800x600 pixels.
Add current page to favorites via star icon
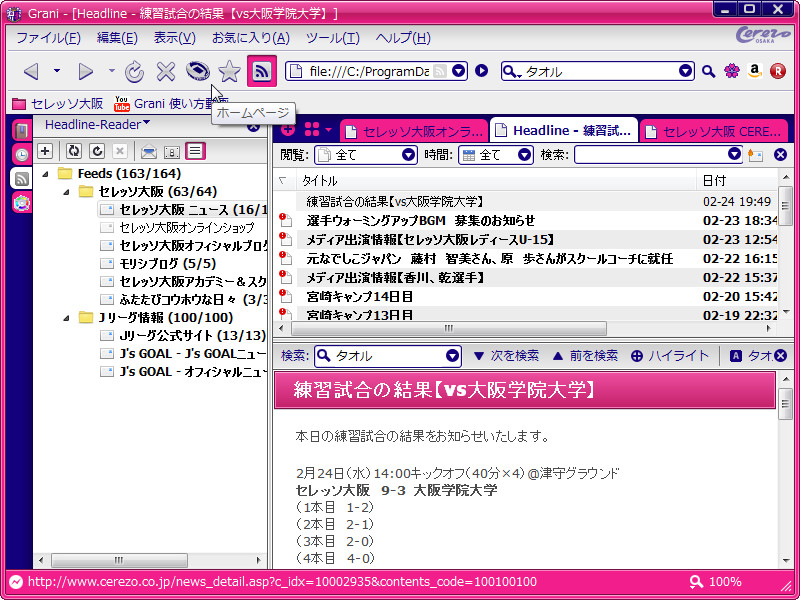tap(229, 71)
